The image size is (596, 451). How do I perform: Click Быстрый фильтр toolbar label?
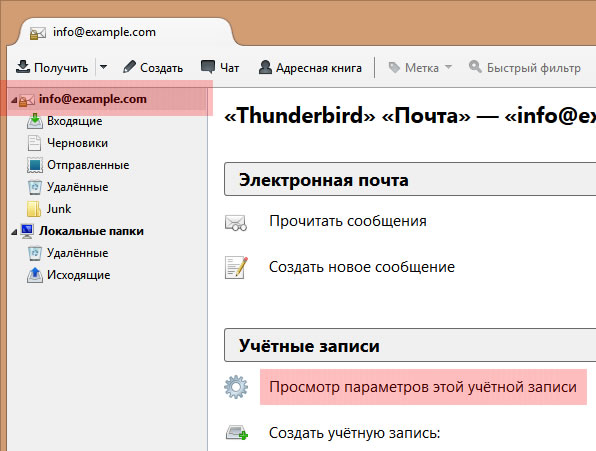(x=534, y=68)
